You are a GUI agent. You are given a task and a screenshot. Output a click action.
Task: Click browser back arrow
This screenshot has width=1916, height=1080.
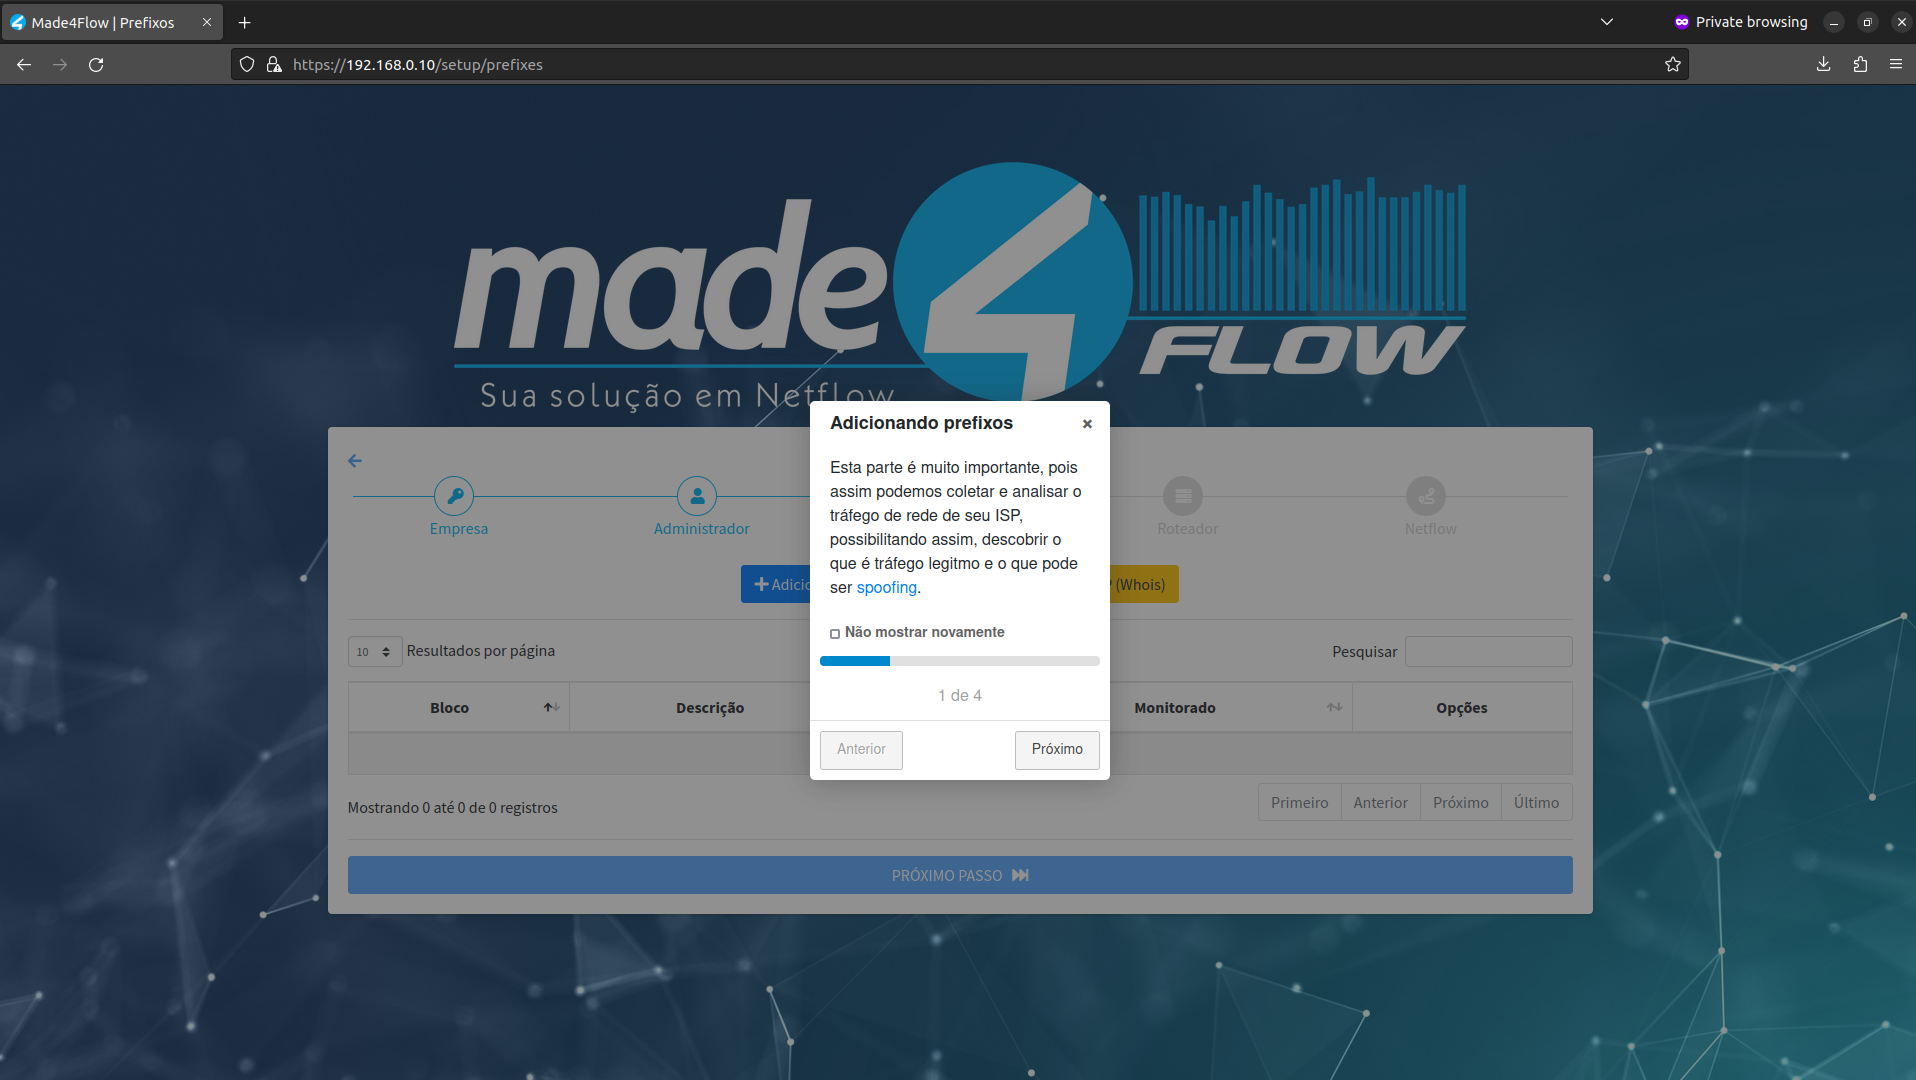coord(24,65)
